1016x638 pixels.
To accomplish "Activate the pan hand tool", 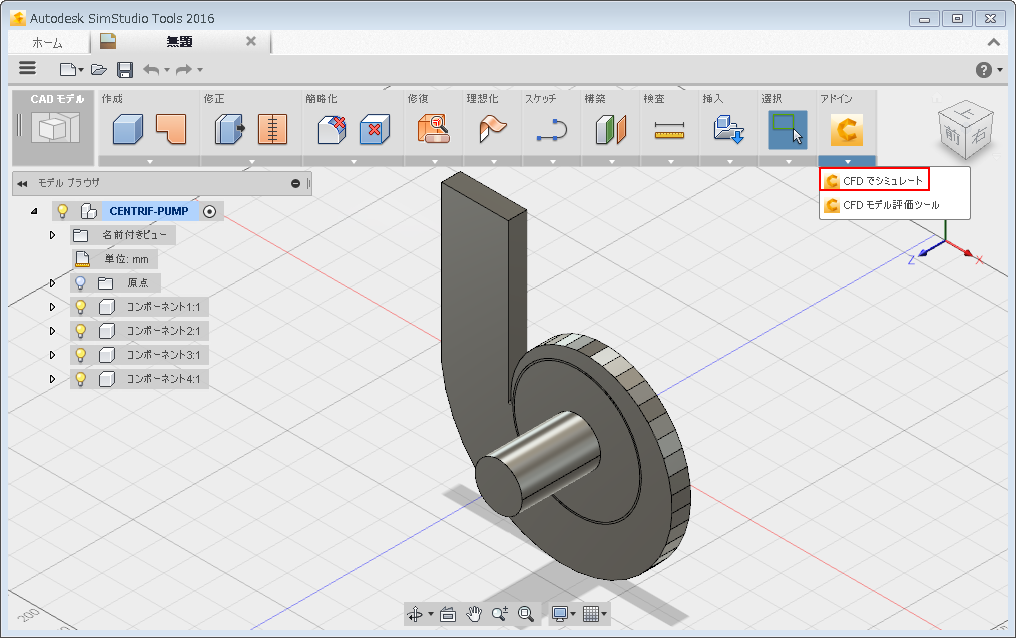I will click(474, 613).
